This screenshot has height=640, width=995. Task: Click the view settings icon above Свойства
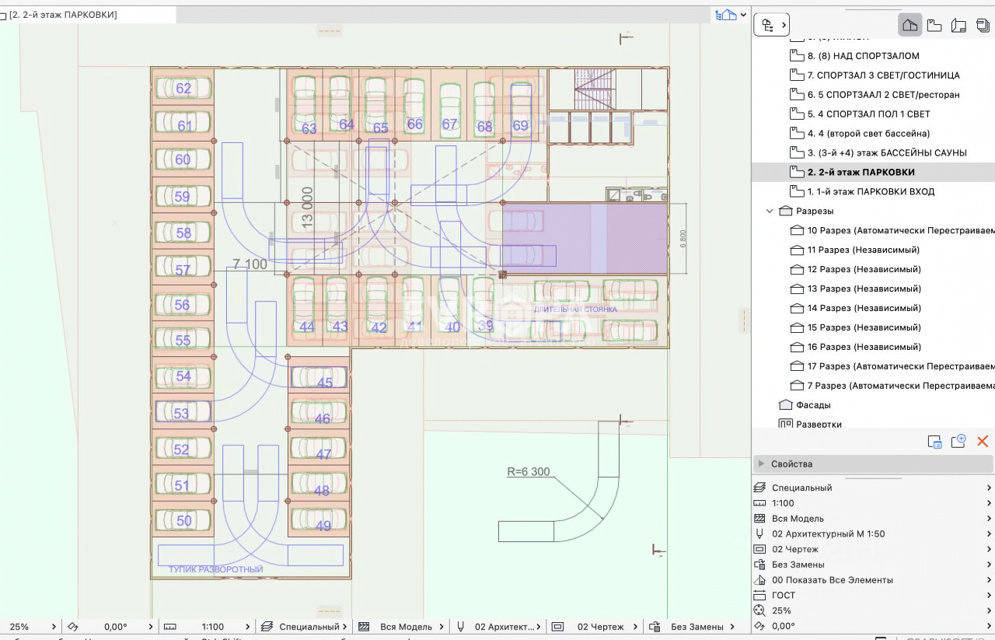tap(934, 442)
